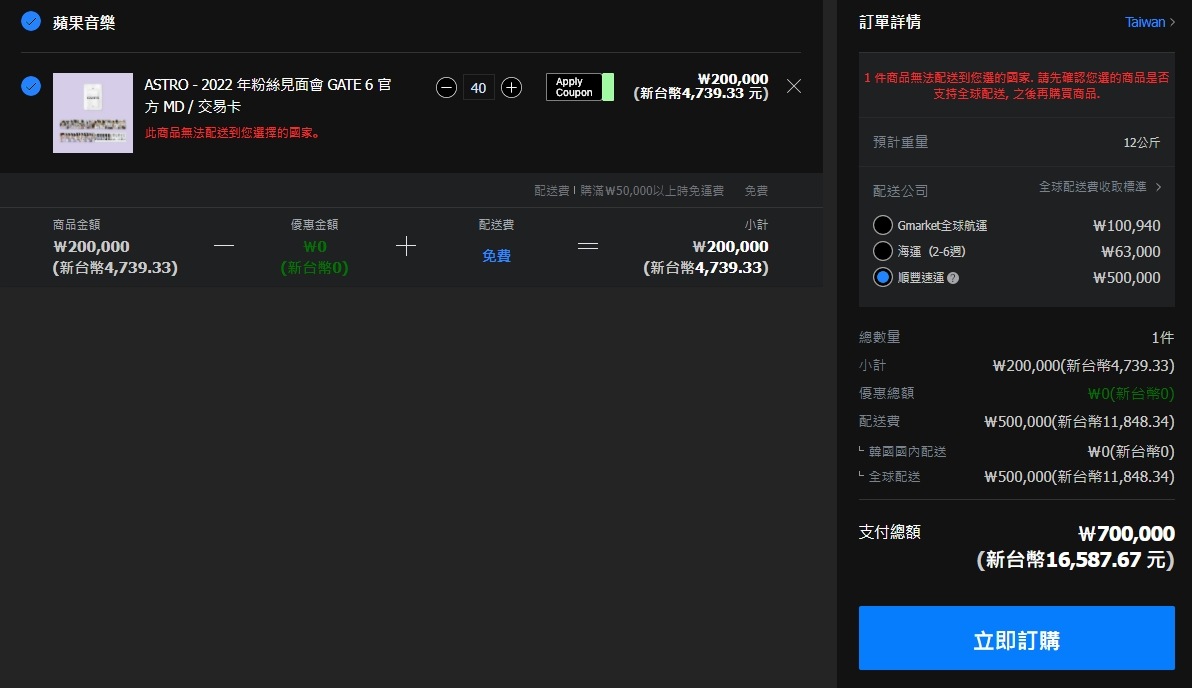Click the 訂單詳情 heading
This screenshot has width=1192, height=688.
coord(890,22)
